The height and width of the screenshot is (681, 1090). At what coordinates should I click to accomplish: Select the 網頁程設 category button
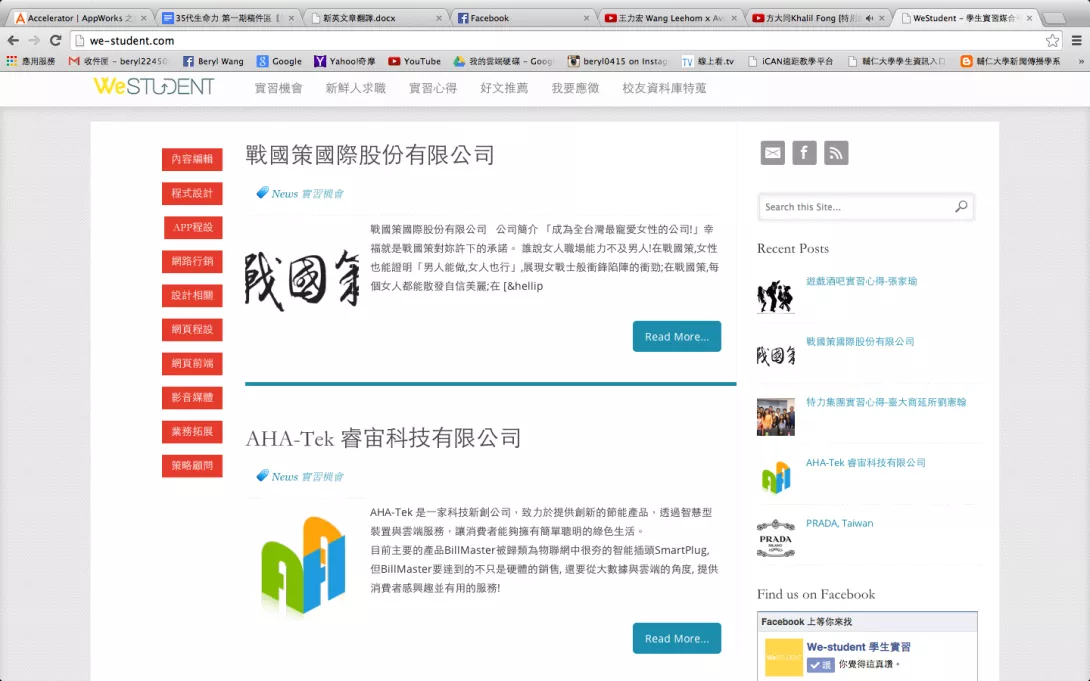pos(192,329)
